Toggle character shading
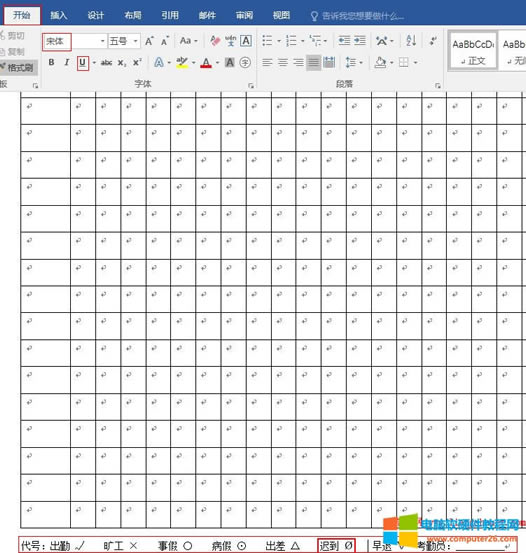526x553 pixels. click(x=230, y=62)
